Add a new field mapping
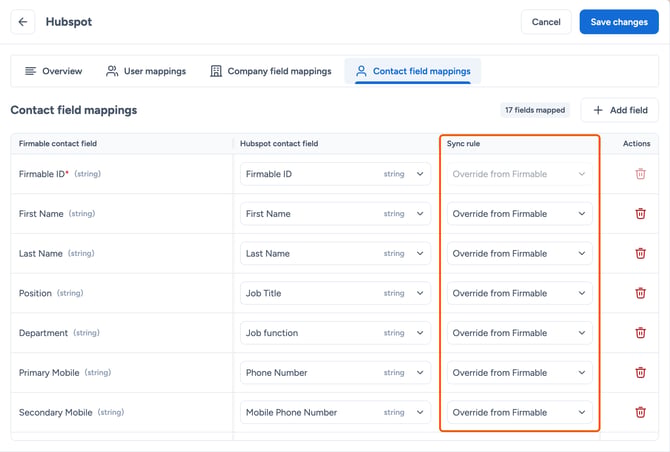Screen dimensions: 670x452 (620, 110)
